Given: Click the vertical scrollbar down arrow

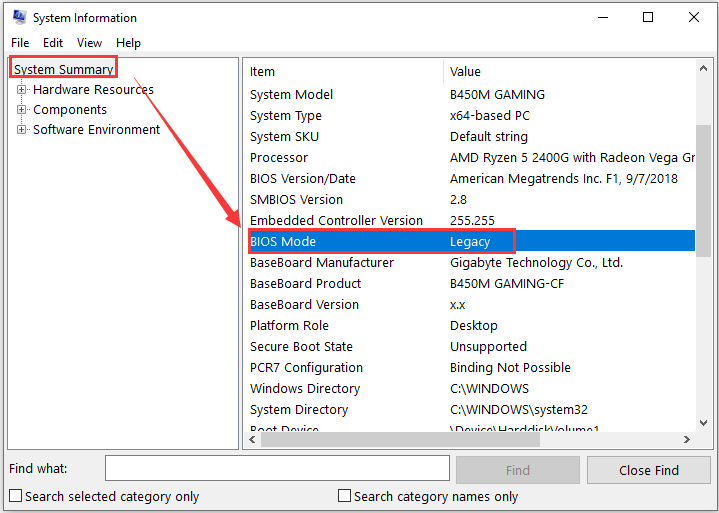Looking at the screenshot, I should coord(703,423).
